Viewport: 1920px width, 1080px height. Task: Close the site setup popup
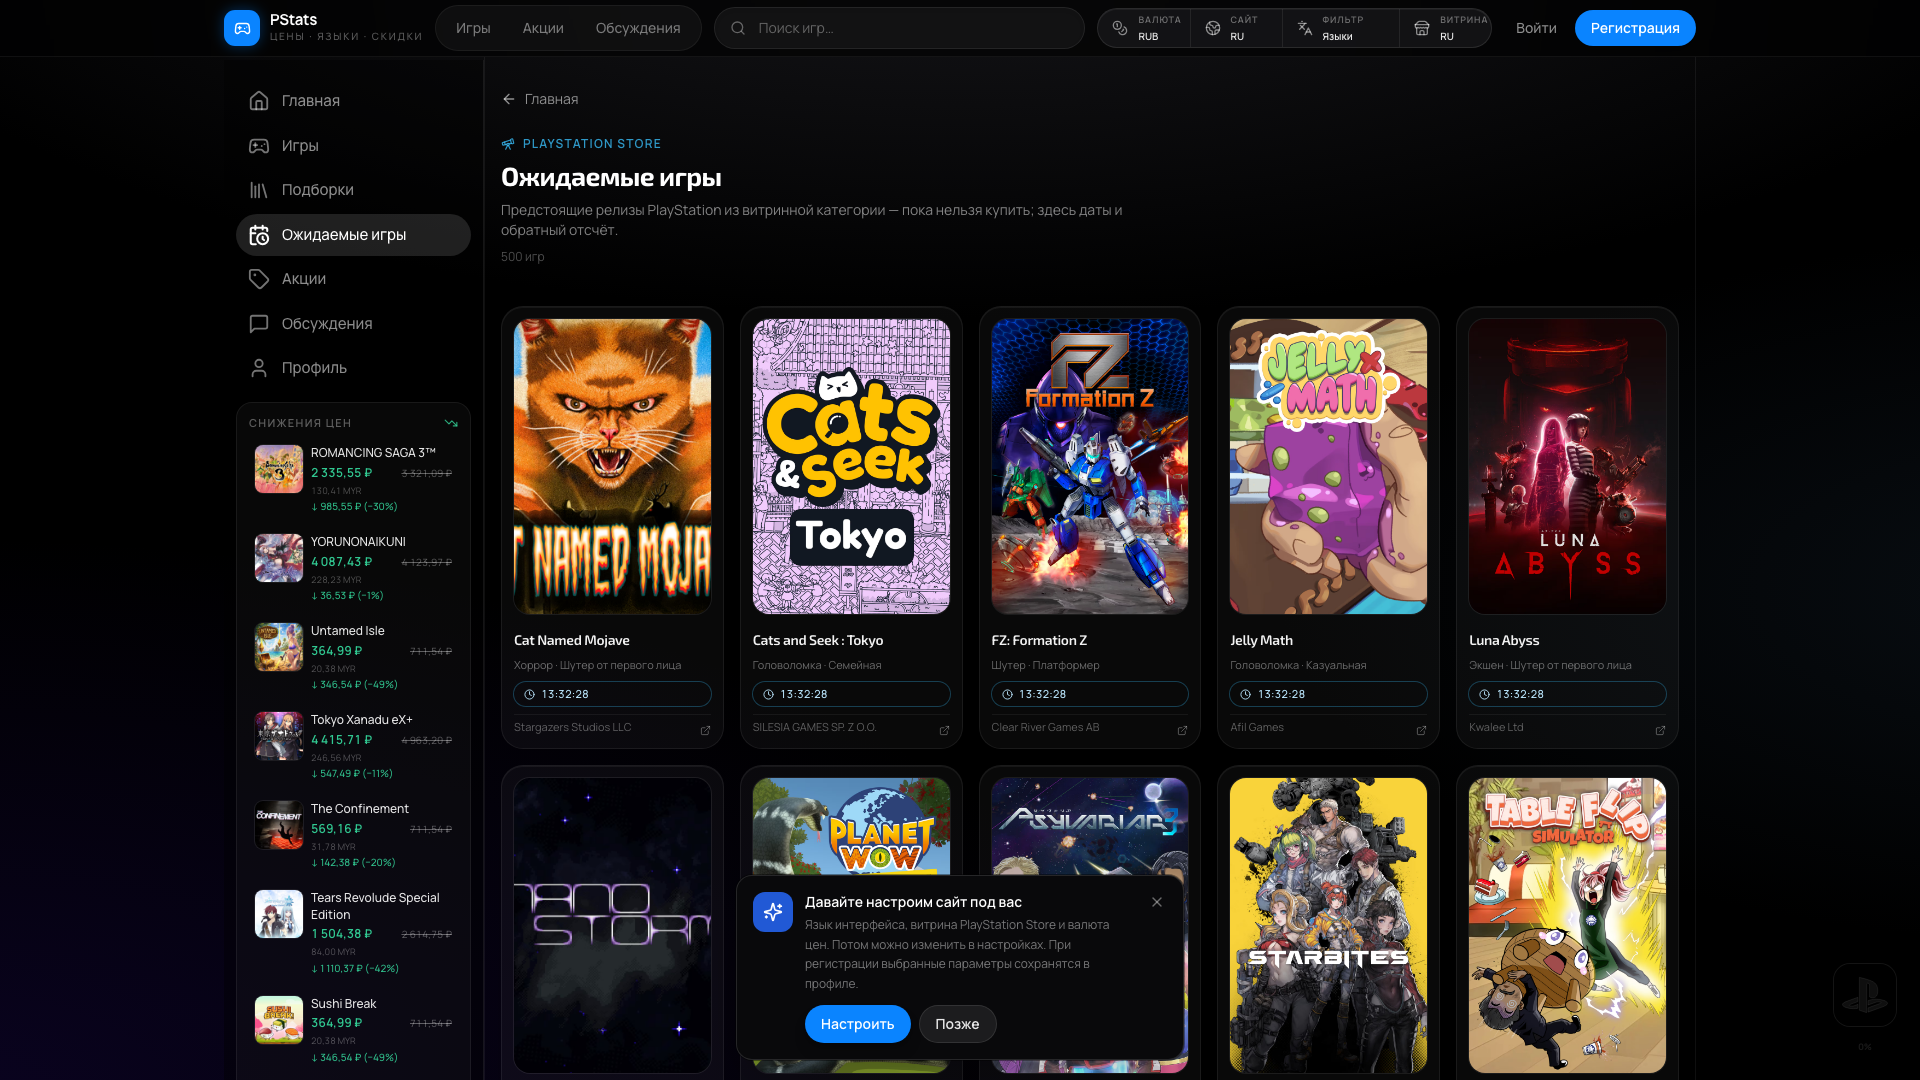click(1157, 902)
